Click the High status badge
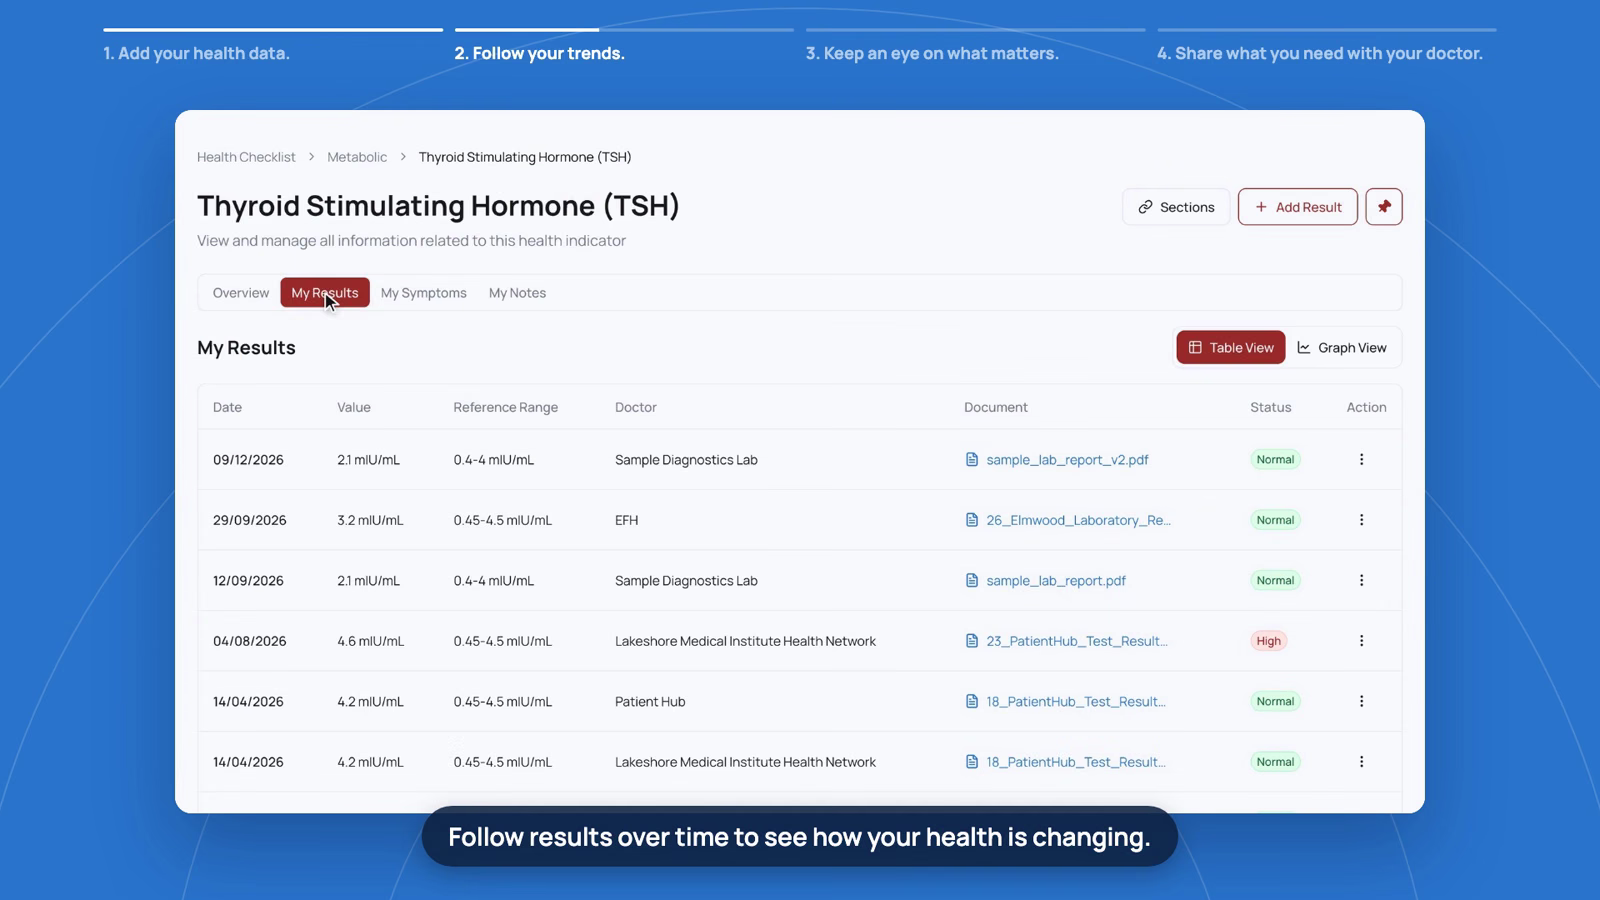 (x=1268, y=641)
